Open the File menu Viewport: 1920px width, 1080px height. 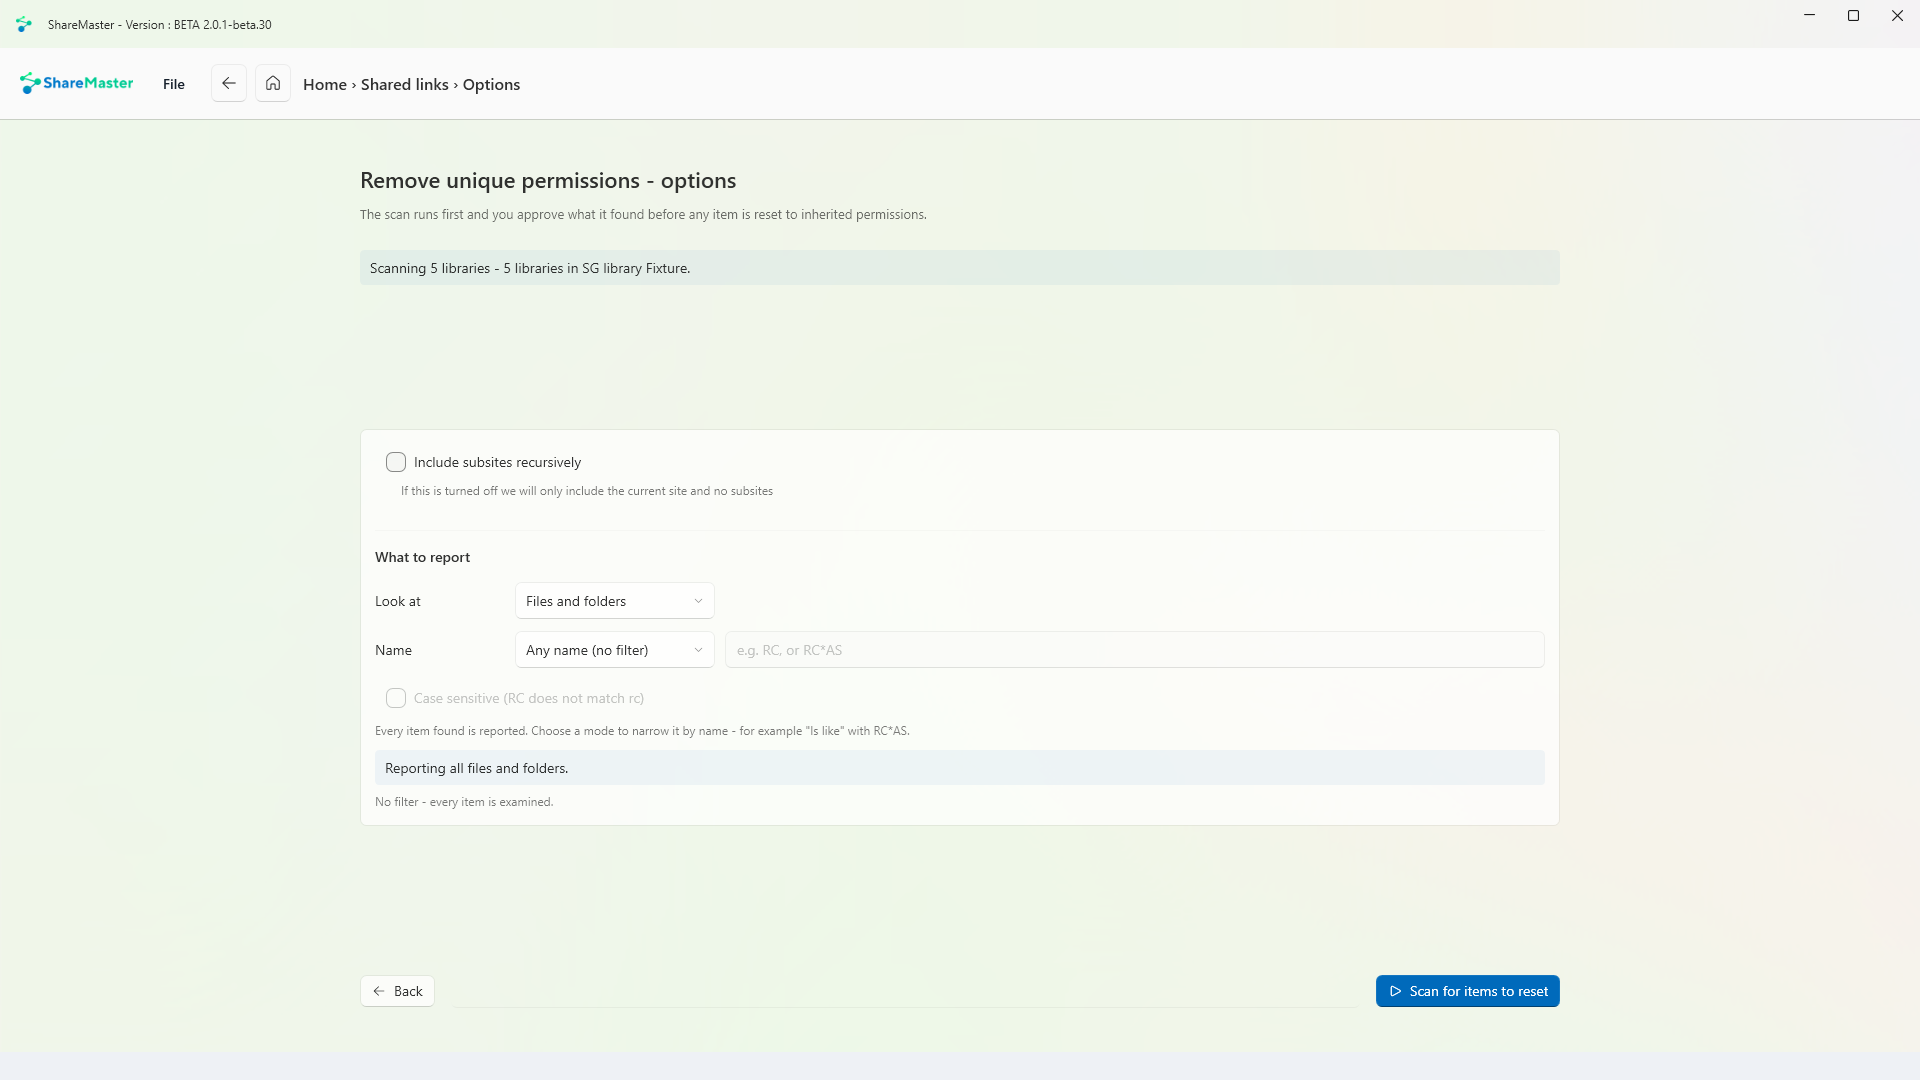[x=174, y=84]
